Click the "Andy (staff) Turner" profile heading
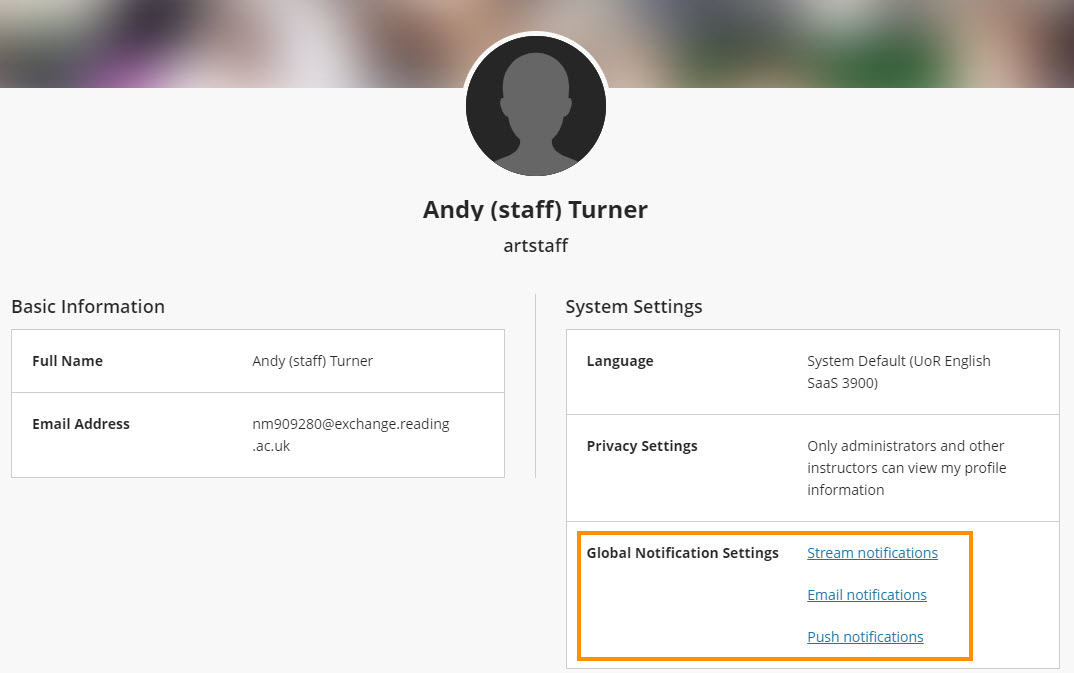Screen dimensions: 1074x673 [x=535, y=210]
